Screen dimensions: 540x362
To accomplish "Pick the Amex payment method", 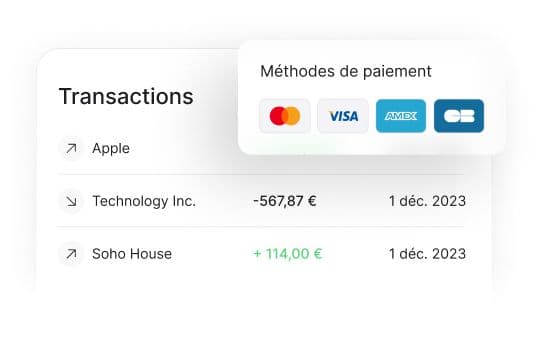I will (x=401, y=116).
